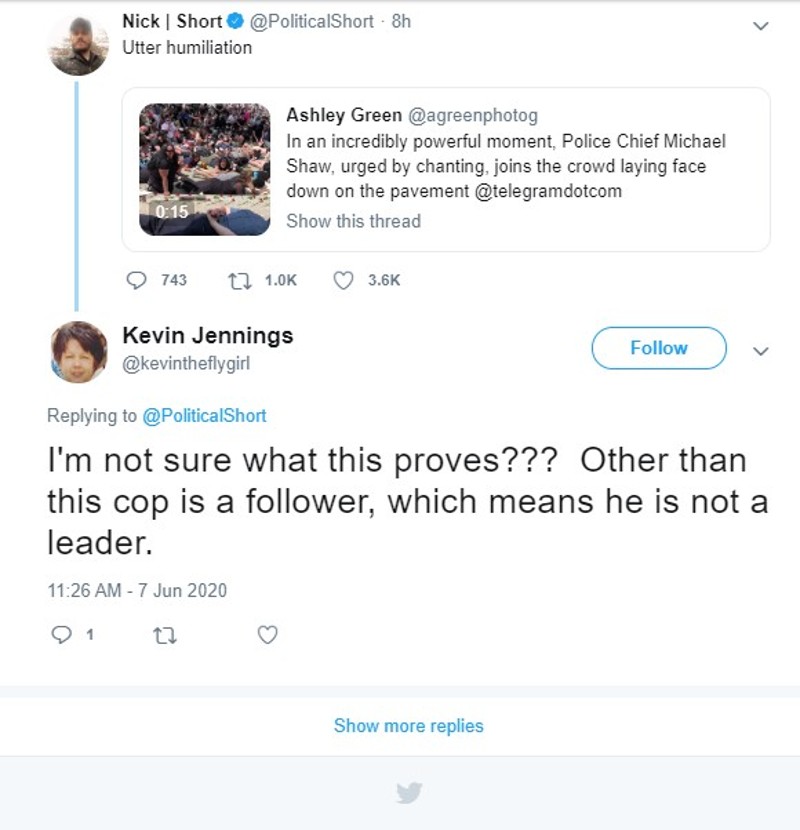The image size is (800, 830).
Task: Open "Show this thread" link
Action: pyautogui.click(x=353, y=221)
